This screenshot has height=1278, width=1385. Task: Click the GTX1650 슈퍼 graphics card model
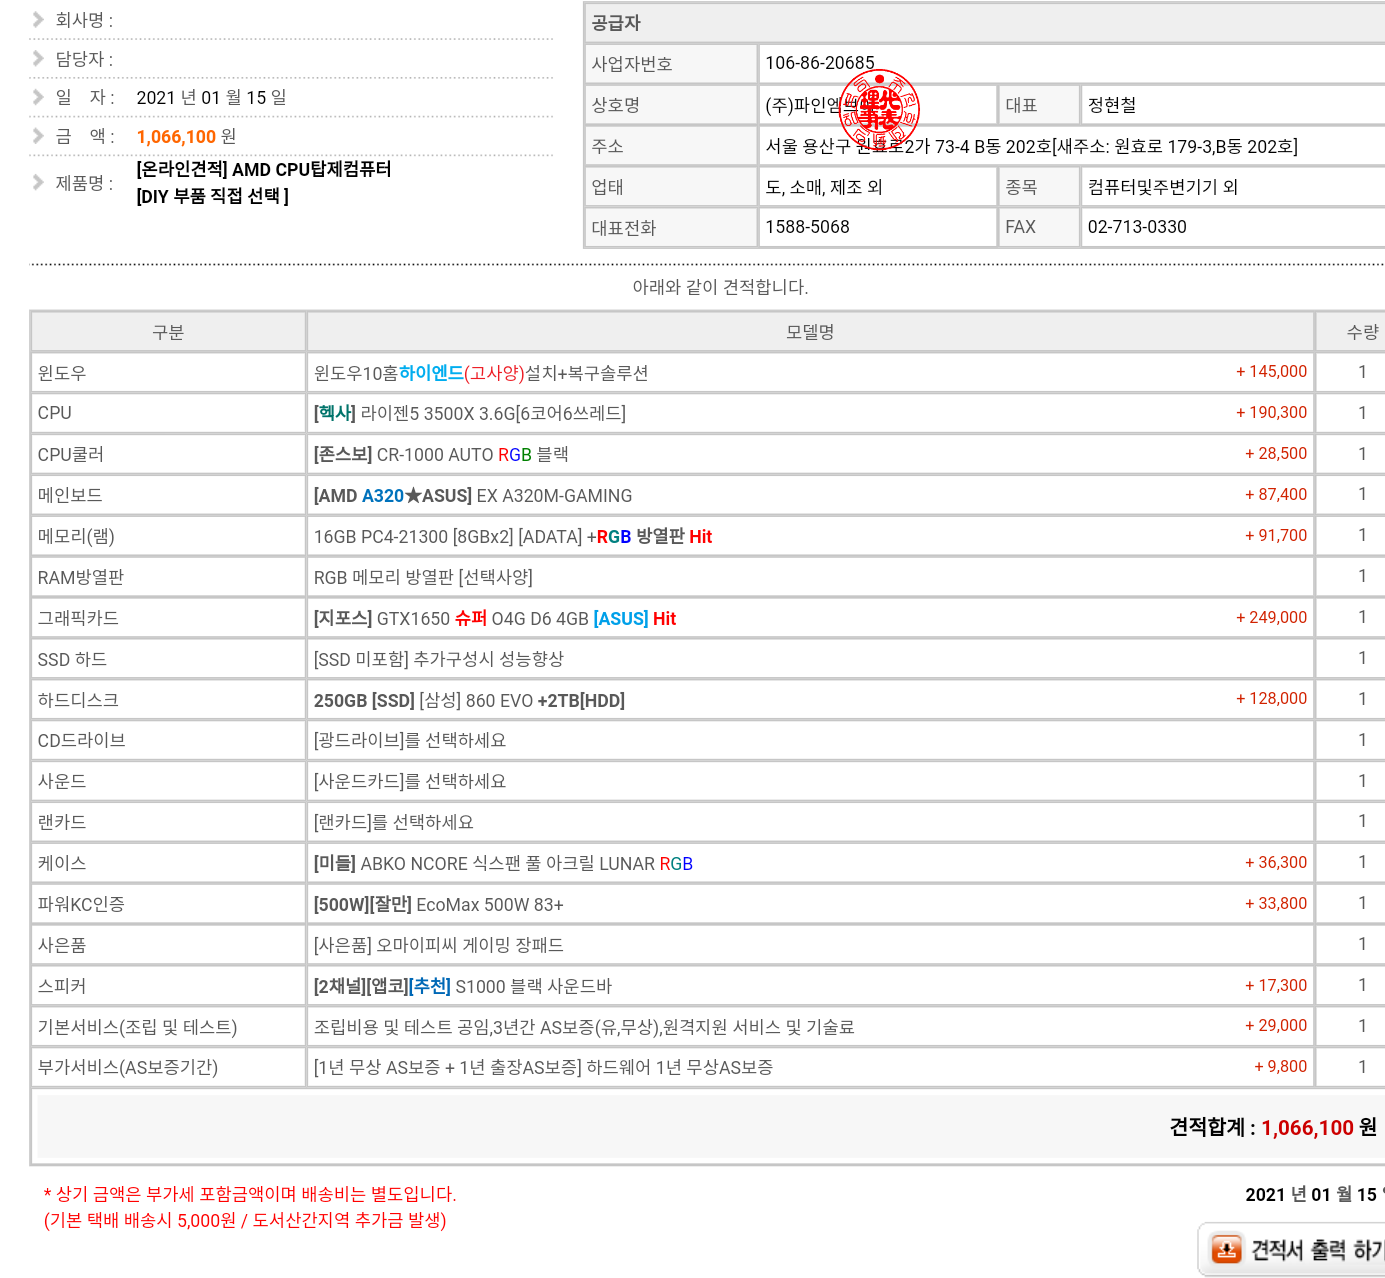[495, 619]
